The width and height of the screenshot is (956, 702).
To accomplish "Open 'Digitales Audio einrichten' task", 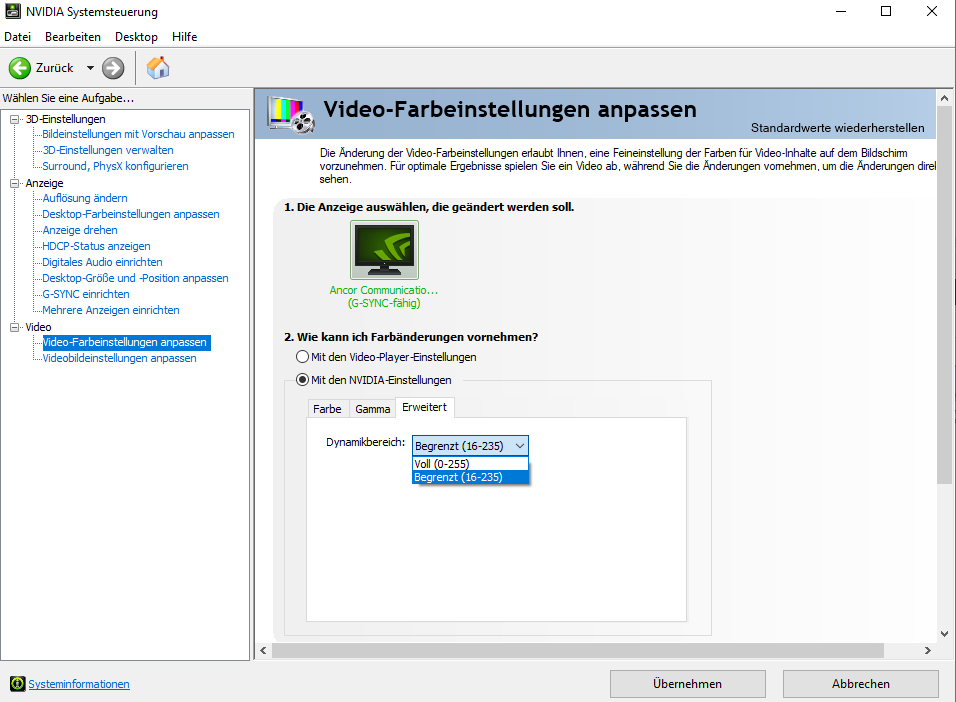I will coord(102,262).
